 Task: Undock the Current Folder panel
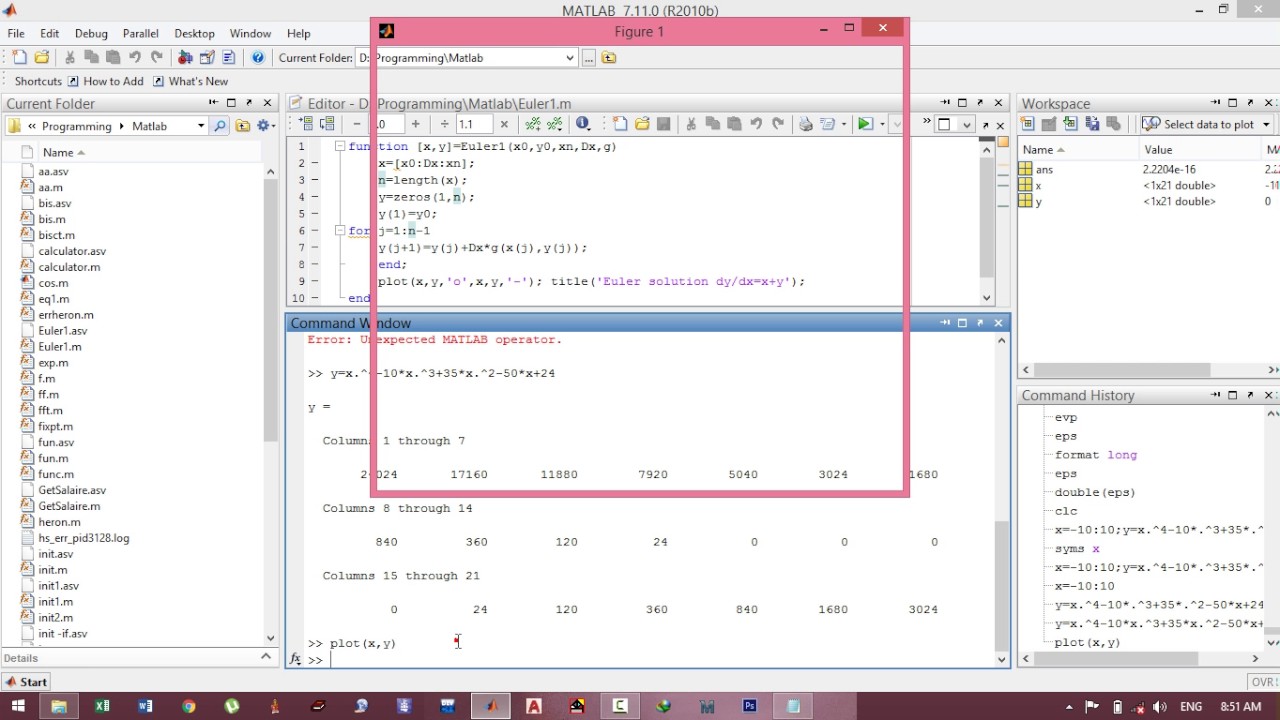pyautogui.click(x=249, y=103)
